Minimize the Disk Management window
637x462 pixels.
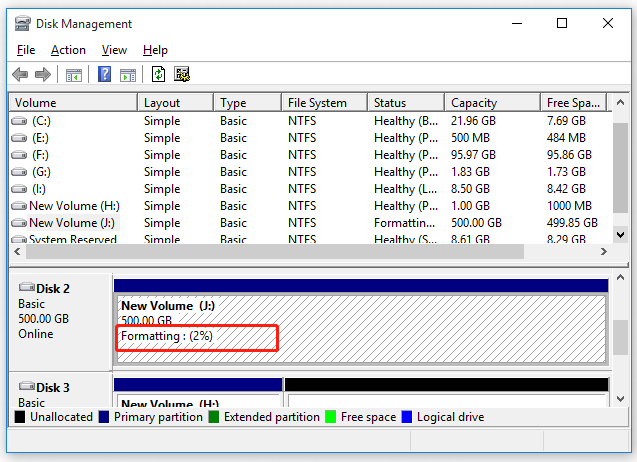click(517, 24)
